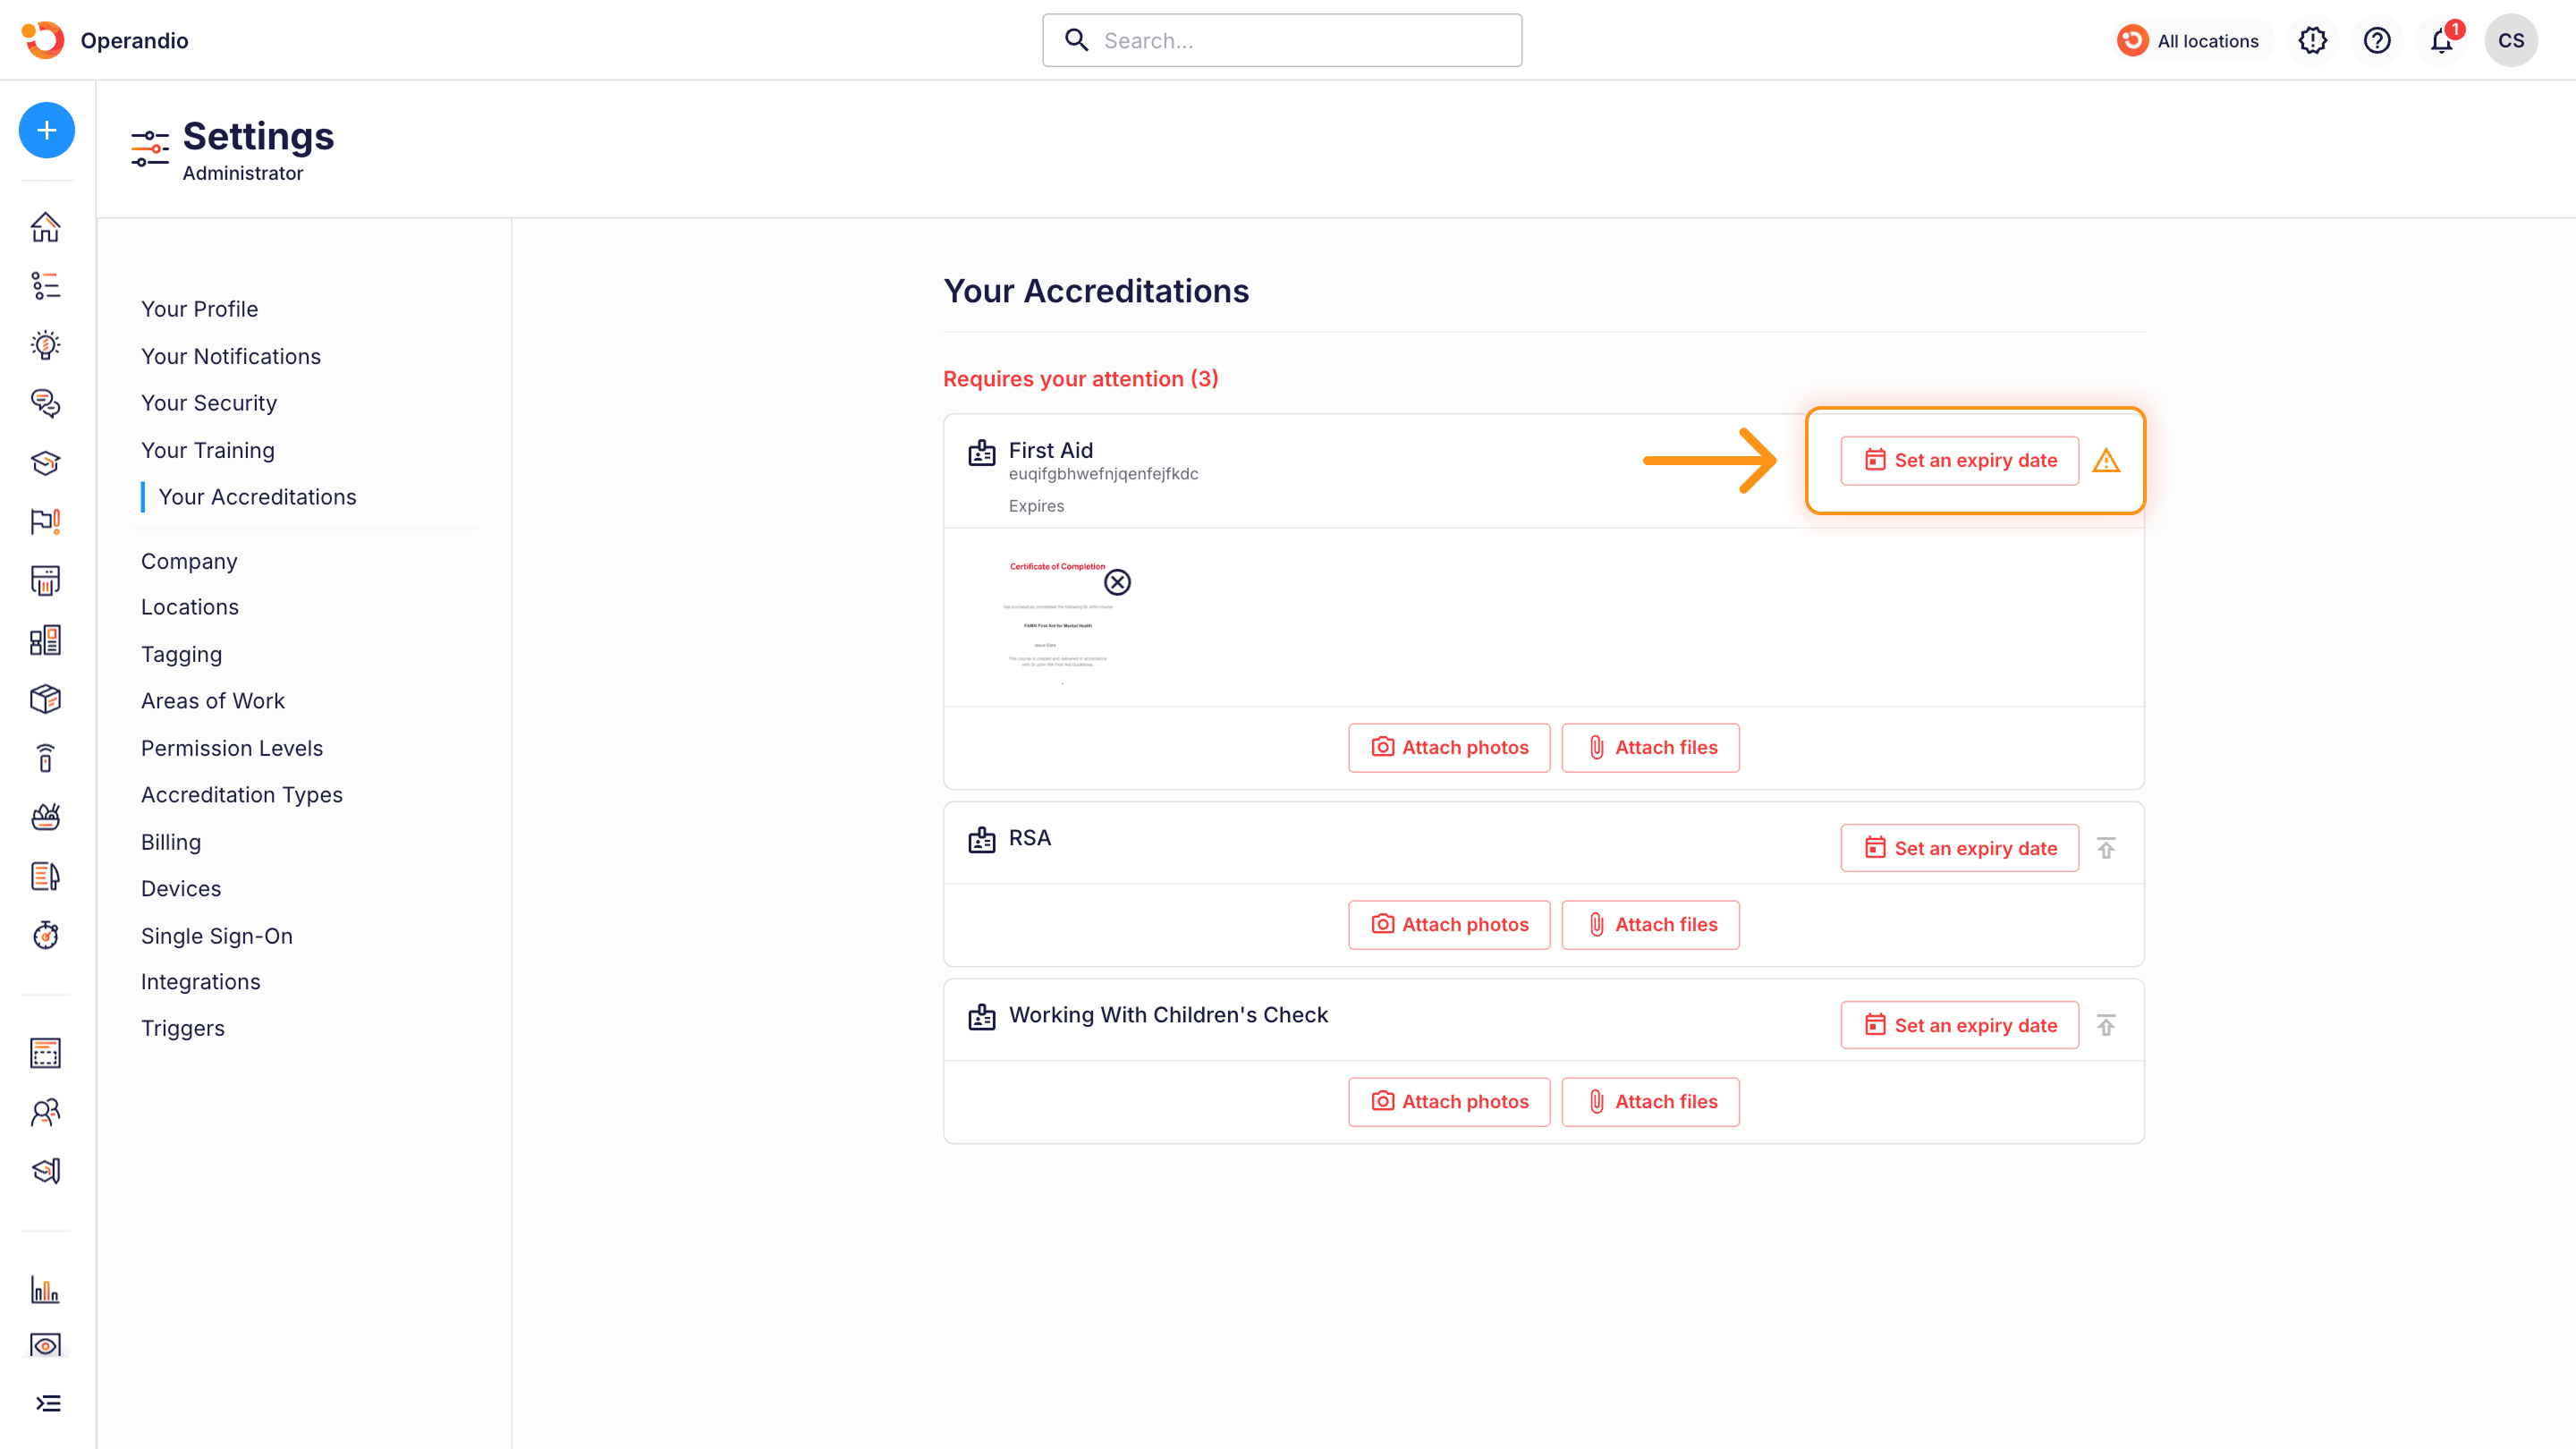Set an expiry date for First Aid
The width and height of the screenshot is (2576, 1449).
[x=1959, y=461]
